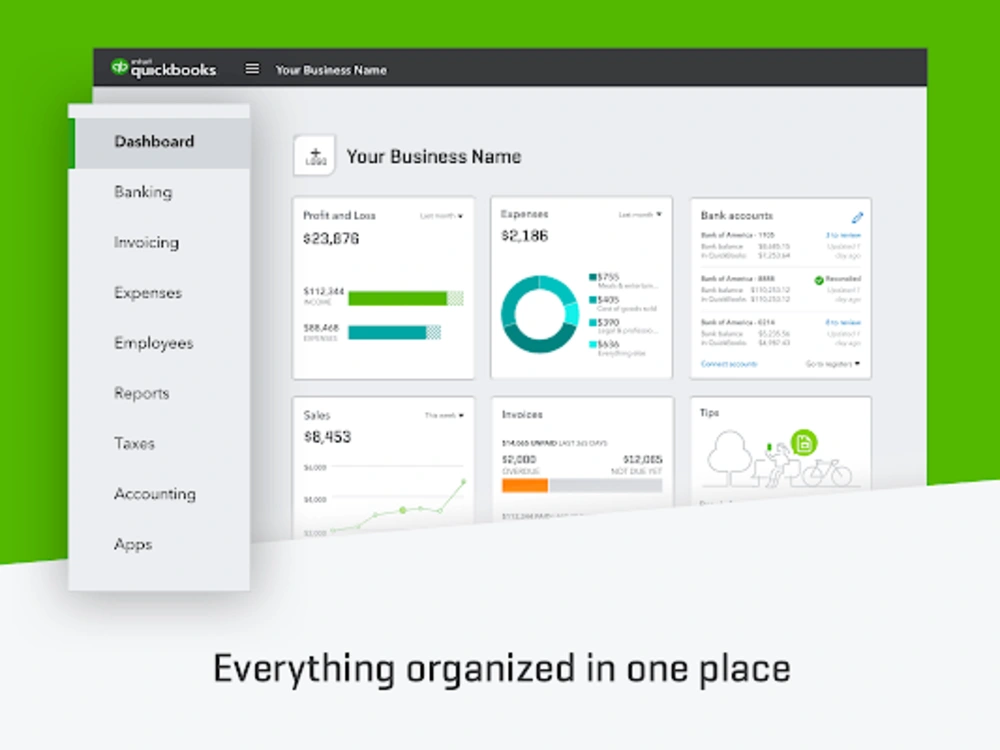
Task: Click the Bank accounts card title
Action: (x=737, y=216)
